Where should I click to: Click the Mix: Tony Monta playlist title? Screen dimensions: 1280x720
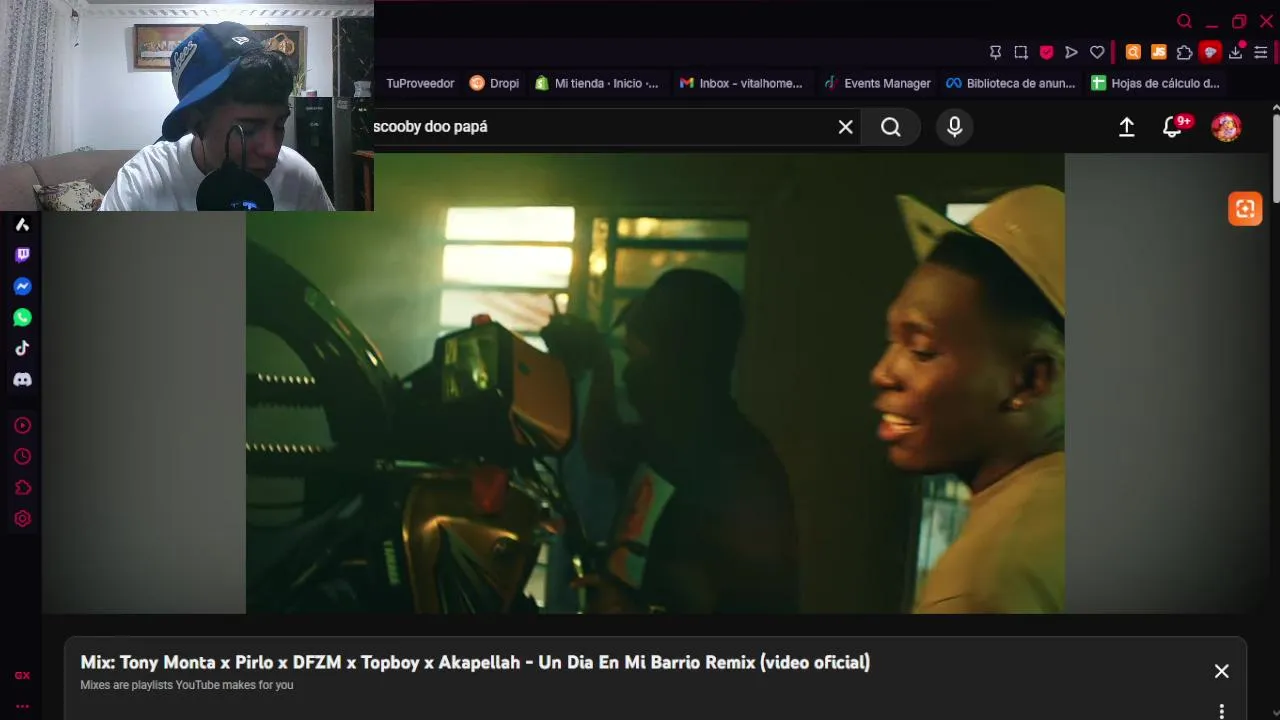click(x=475, y=662)
